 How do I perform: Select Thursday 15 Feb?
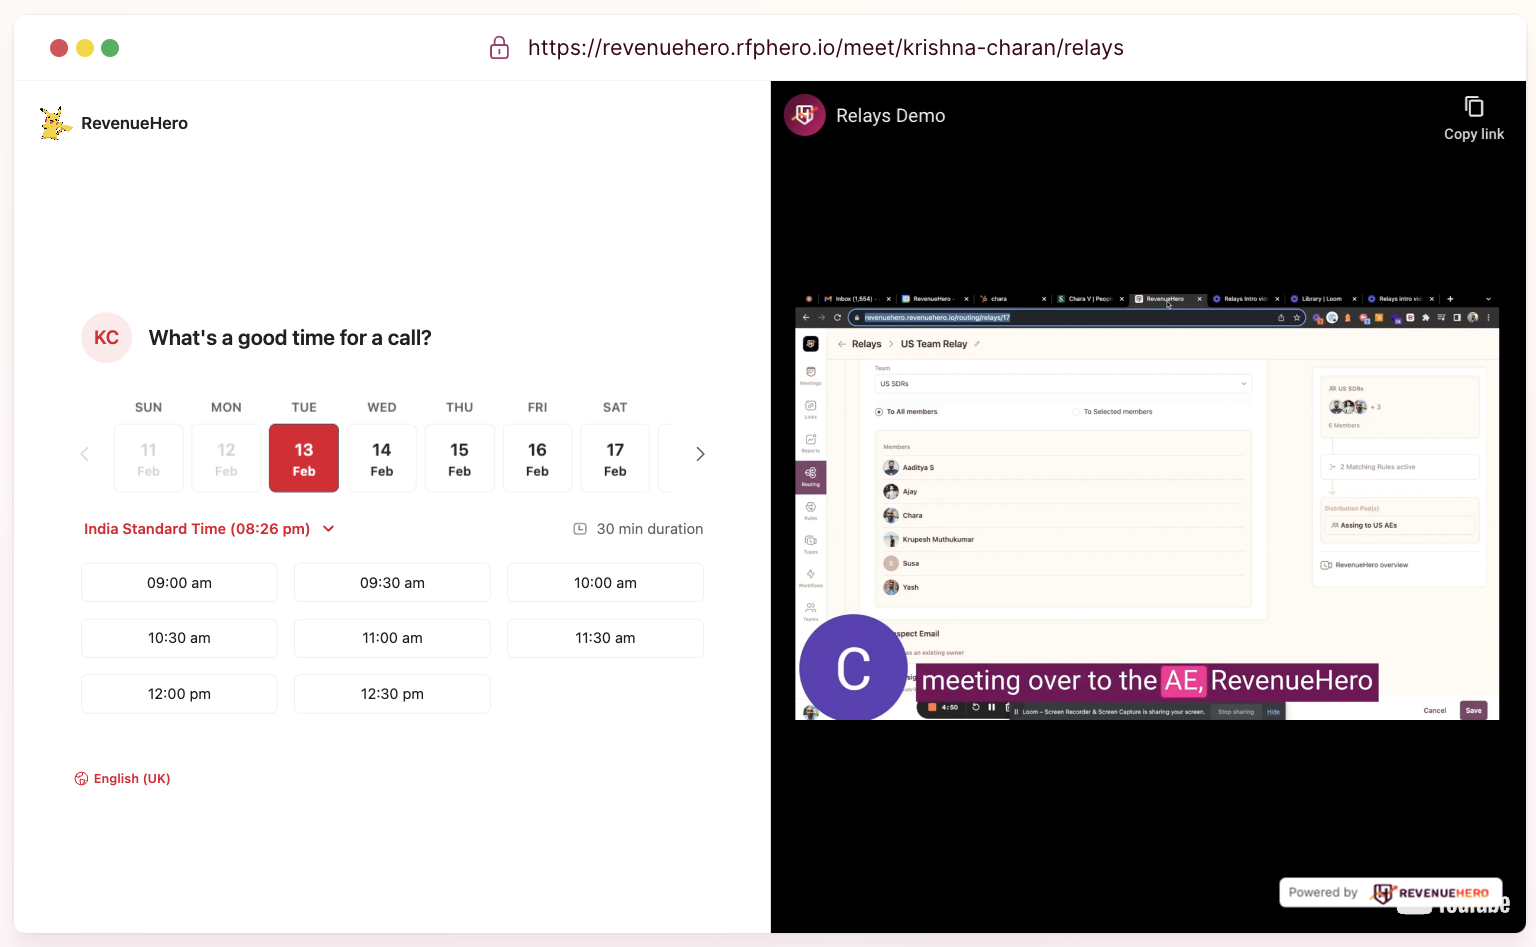point(460,458)
